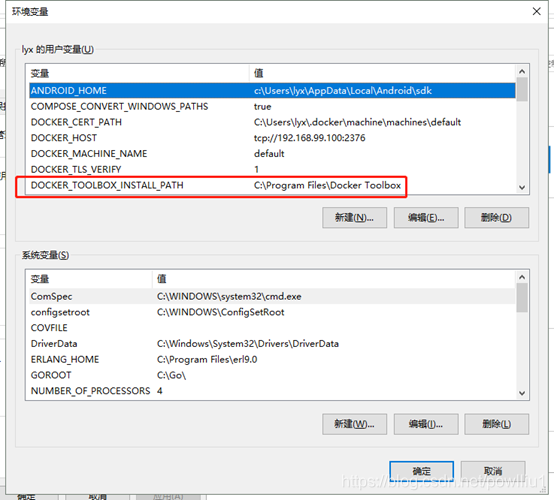Click 删除(L) to delete system variable
554x500 pixels.
click(496, 424)
